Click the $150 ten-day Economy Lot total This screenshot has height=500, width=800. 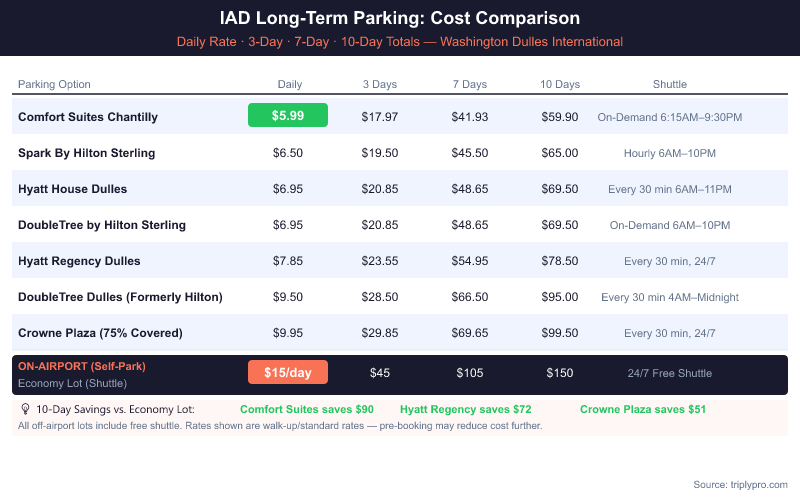559,373
